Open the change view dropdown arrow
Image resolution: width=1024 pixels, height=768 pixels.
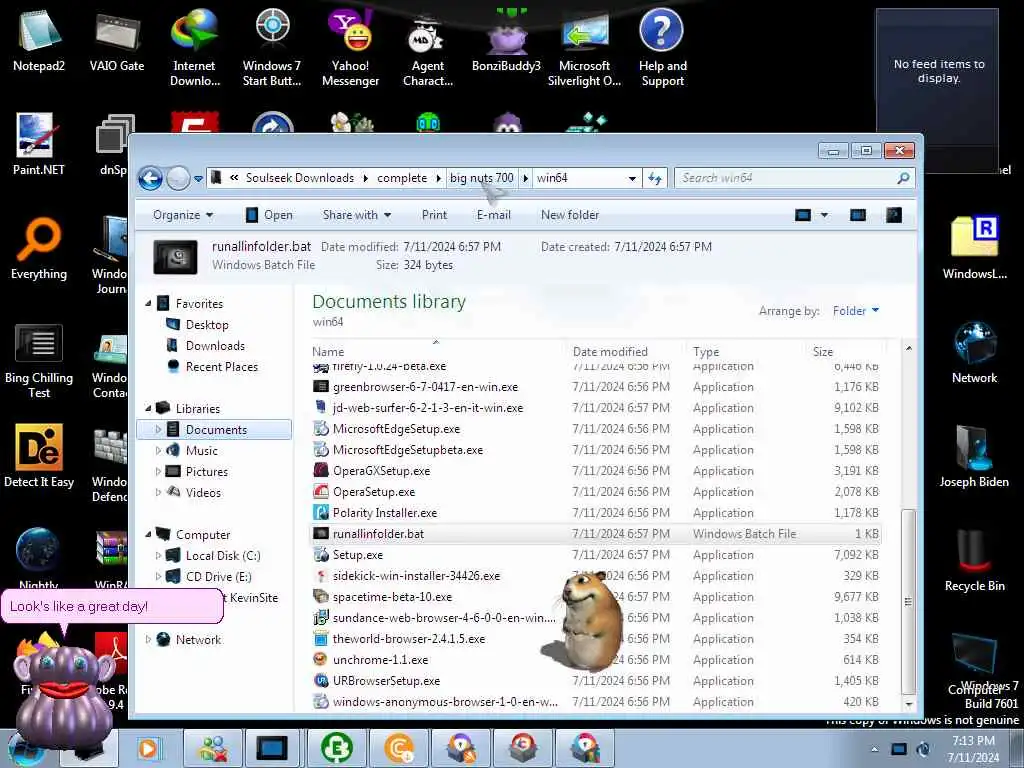pyautogui.click(x=824, y=215)
